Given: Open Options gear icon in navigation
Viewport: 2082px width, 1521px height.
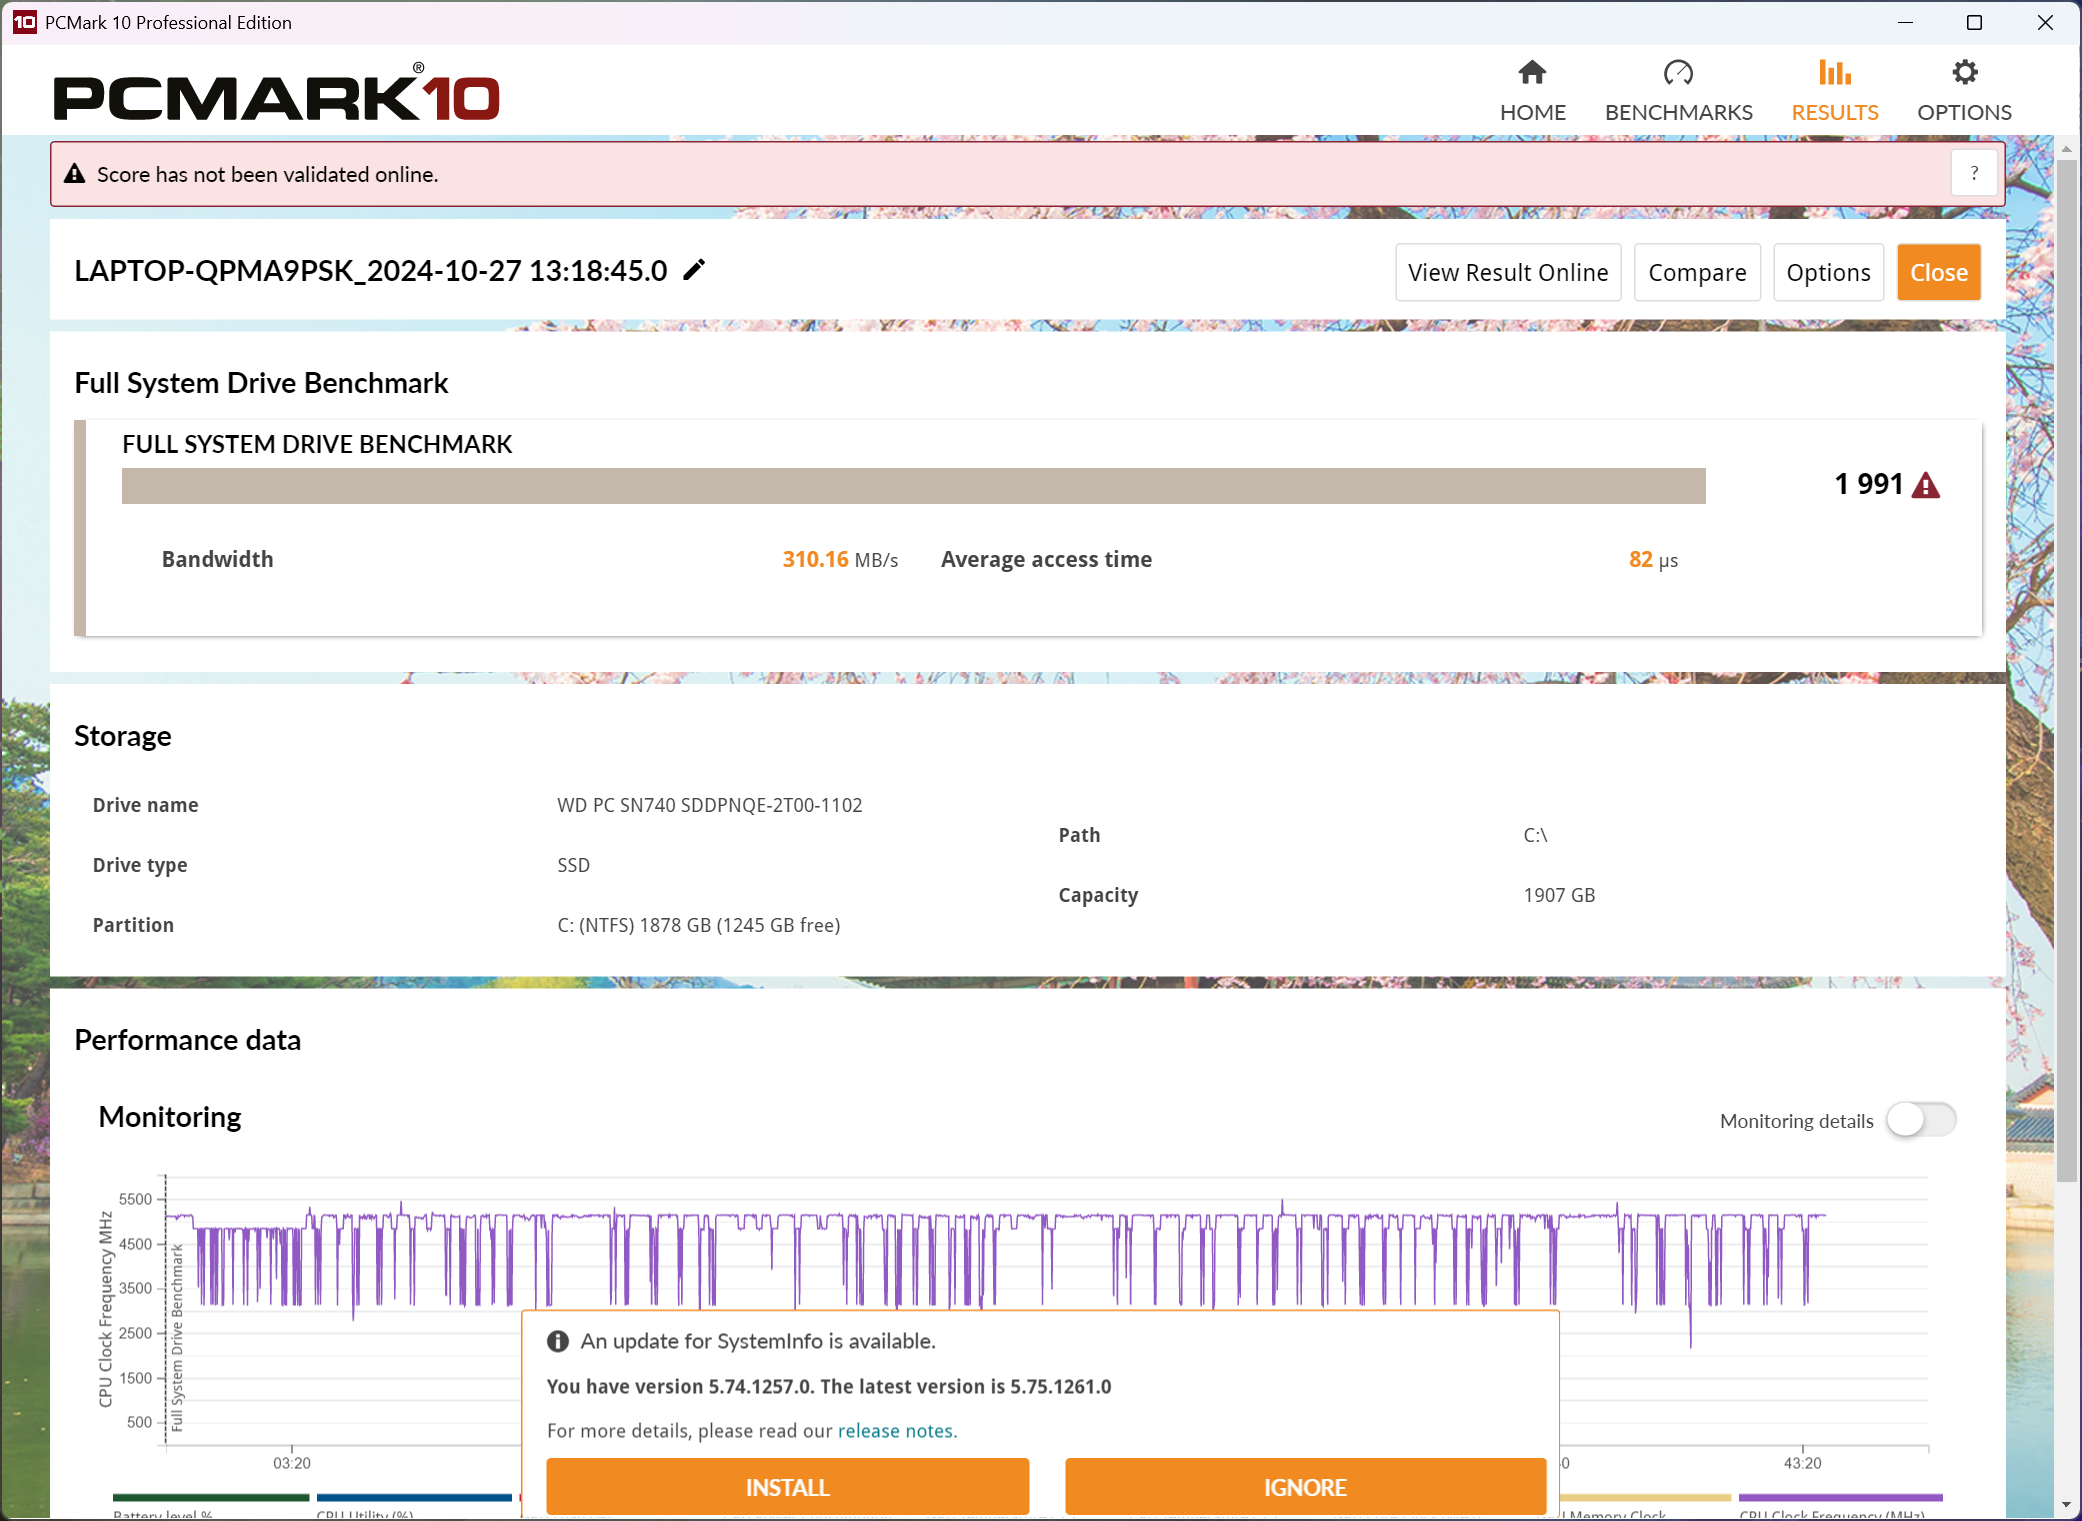Looking at the screenshot, I should pyautogui.click(x=1964, y=73).
